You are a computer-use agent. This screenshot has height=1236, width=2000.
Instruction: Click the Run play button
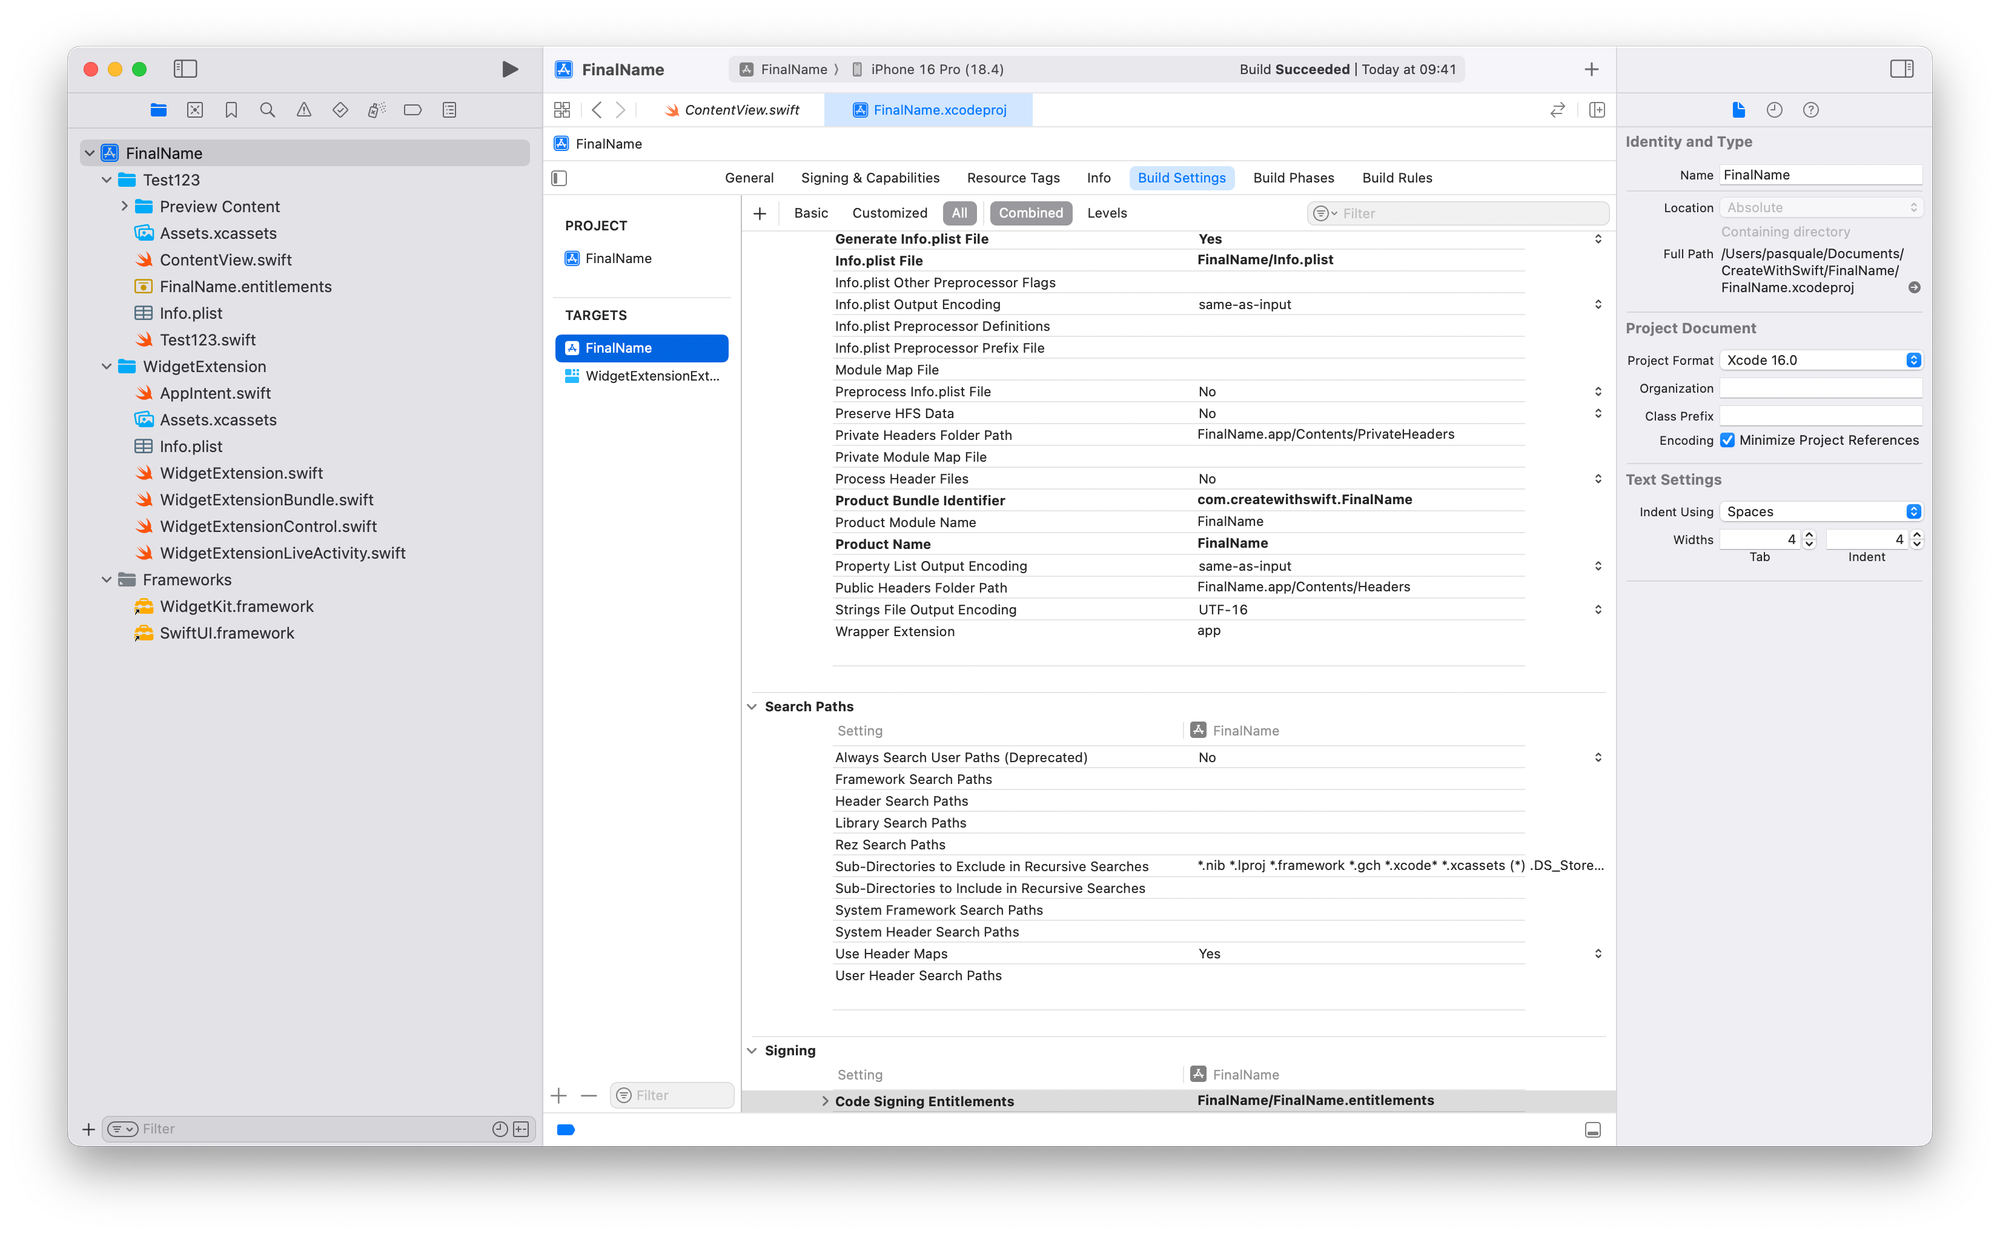click(x=509, y=69)
